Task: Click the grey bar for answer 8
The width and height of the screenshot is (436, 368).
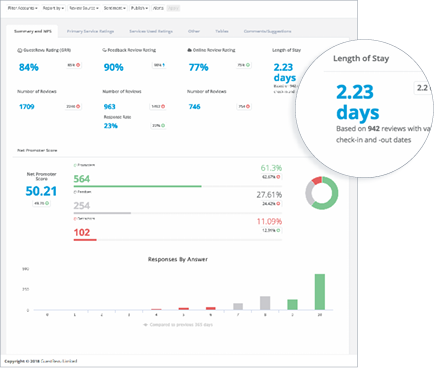Action: click(265, 303)
